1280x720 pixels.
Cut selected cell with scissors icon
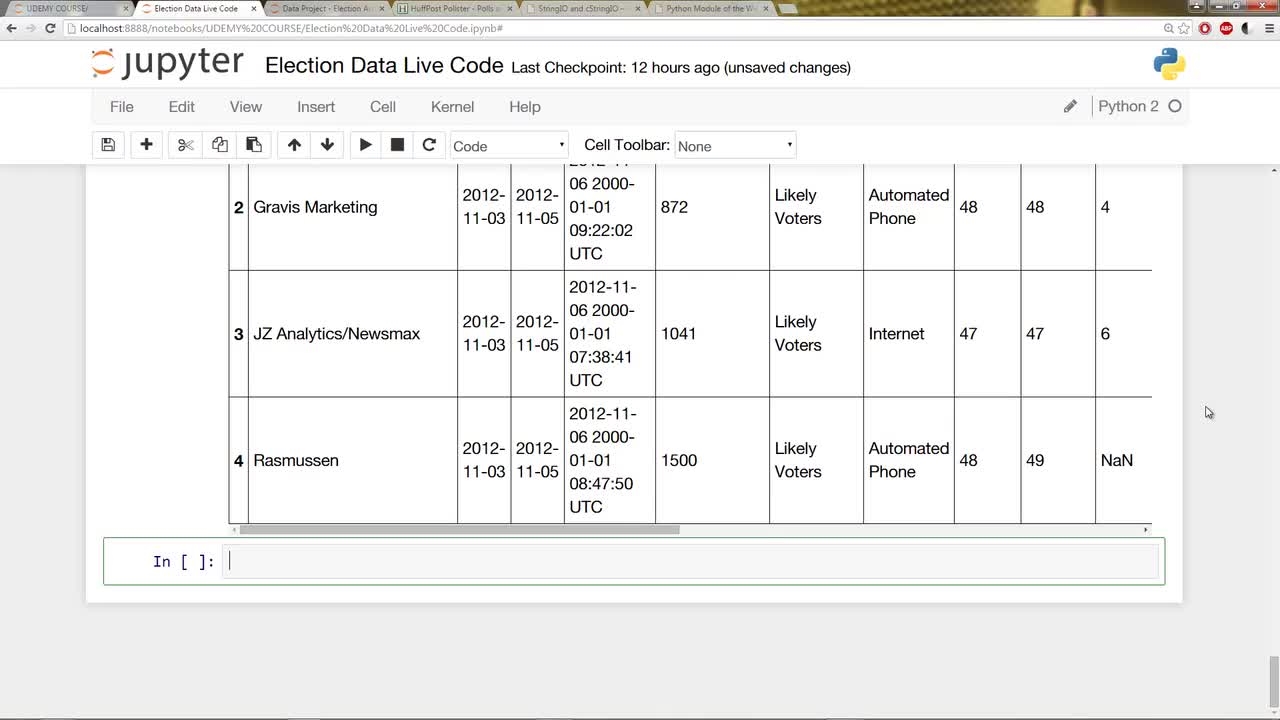[185, 145]
